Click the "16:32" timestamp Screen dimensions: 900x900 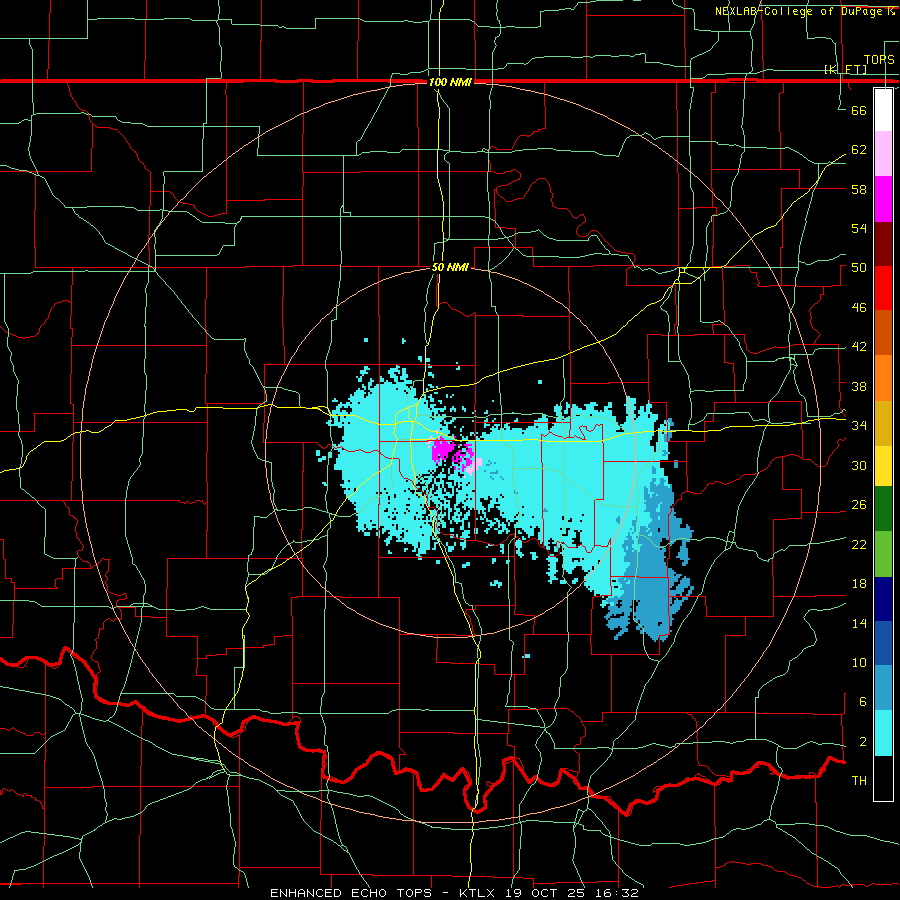(x=619, y=893)
